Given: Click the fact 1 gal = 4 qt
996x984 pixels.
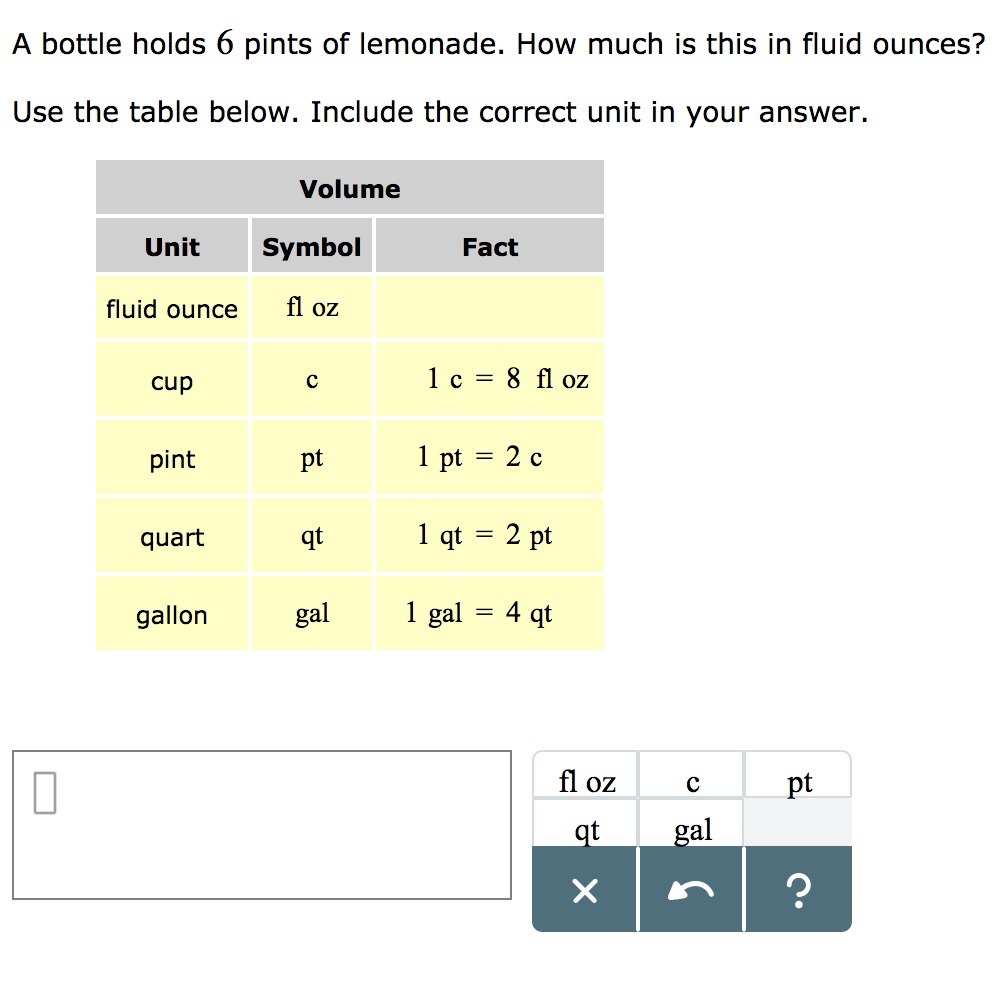Looking at the screenshot, I should pos(479,613).
